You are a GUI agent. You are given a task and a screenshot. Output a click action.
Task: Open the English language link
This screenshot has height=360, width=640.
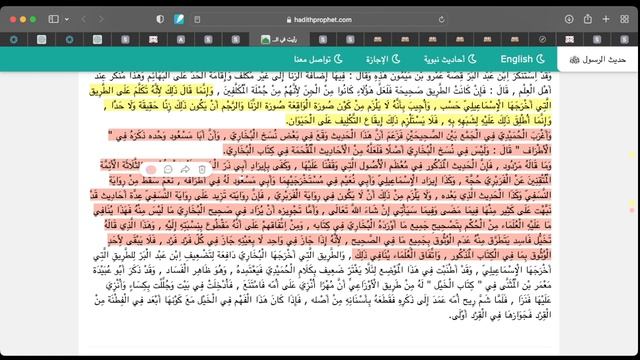pyautogui.click(x=522, y=59)
